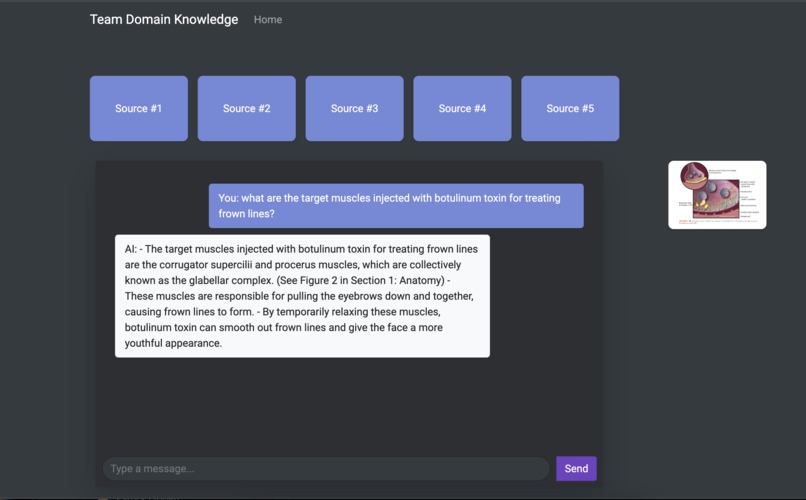Screen dimensions: 806x500
Task: Open the synapse diagram thumbnail
Action: (717, 195)
